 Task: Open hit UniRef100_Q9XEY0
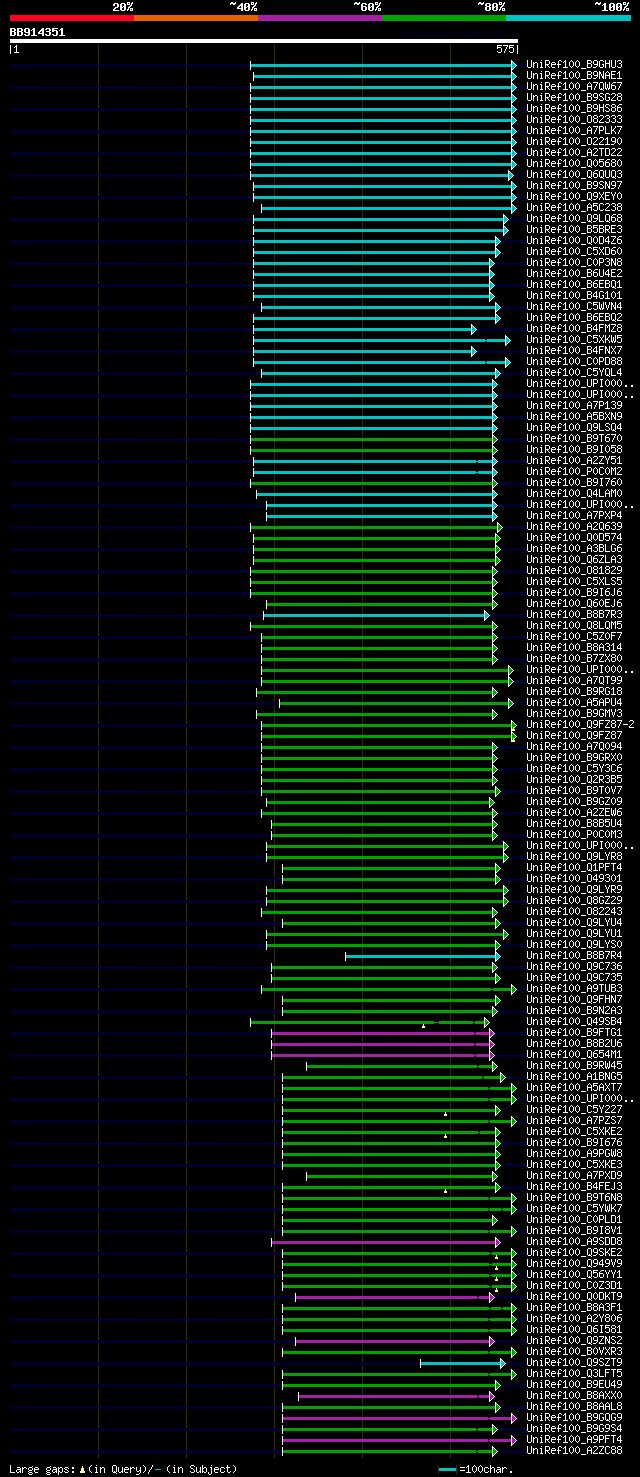tap(574, 196)
